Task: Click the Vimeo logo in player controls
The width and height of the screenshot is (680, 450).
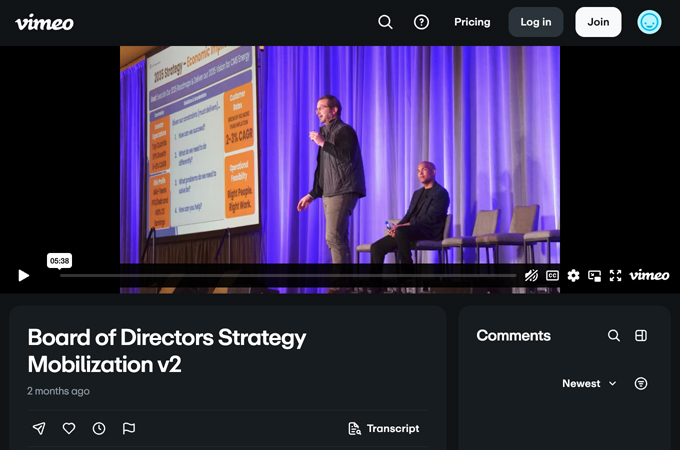Action: coord(649,275)
